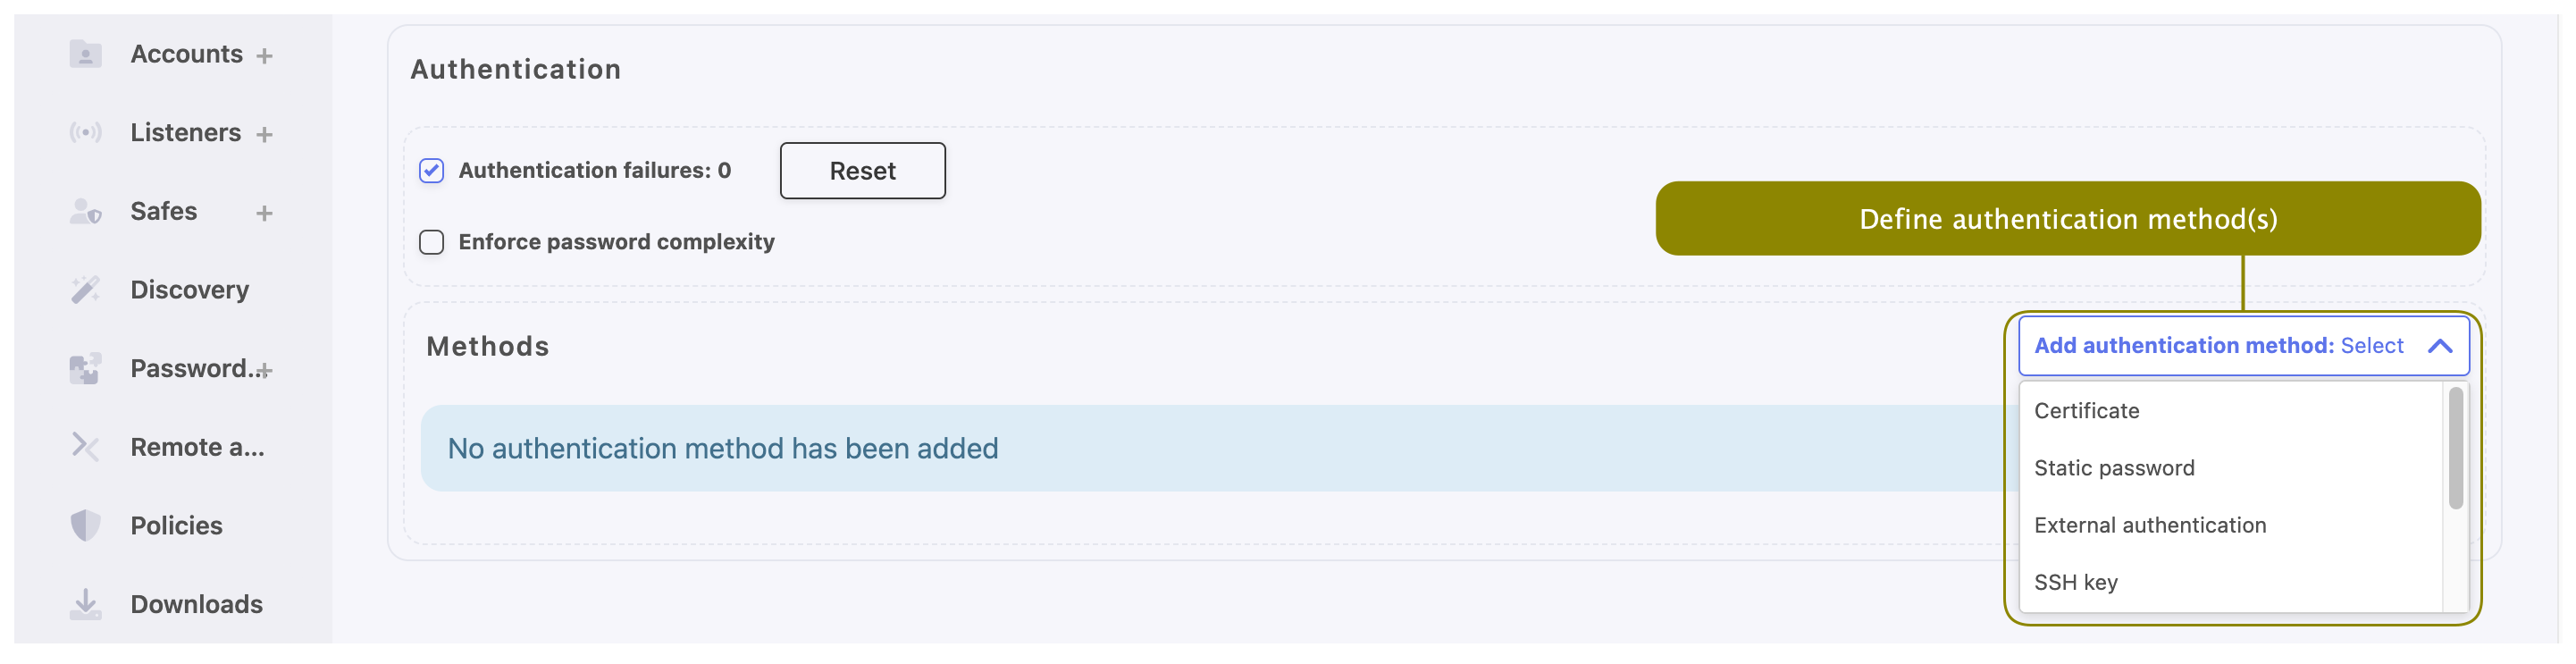Click the plus next to Listeners
The width and height of the screenshot is (2576, 664).
click(264, 135)
